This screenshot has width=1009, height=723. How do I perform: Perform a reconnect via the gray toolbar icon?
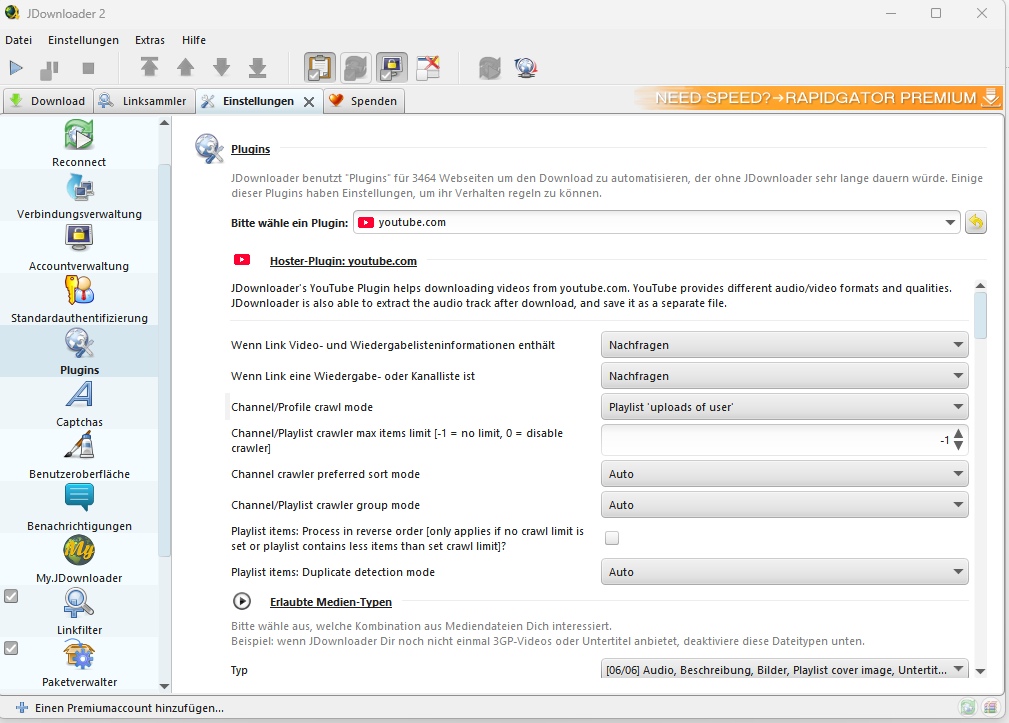click(x=490, y=68)
